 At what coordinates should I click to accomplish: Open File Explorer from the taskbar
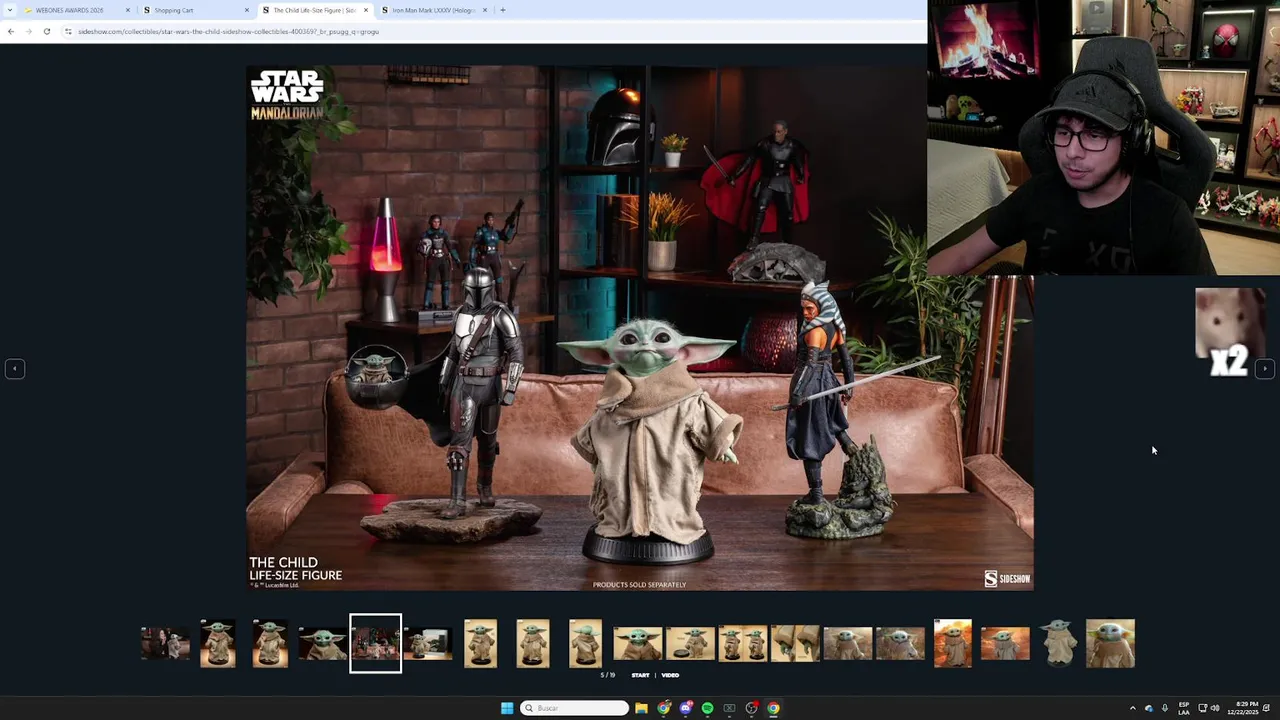(x=641, y=708)
